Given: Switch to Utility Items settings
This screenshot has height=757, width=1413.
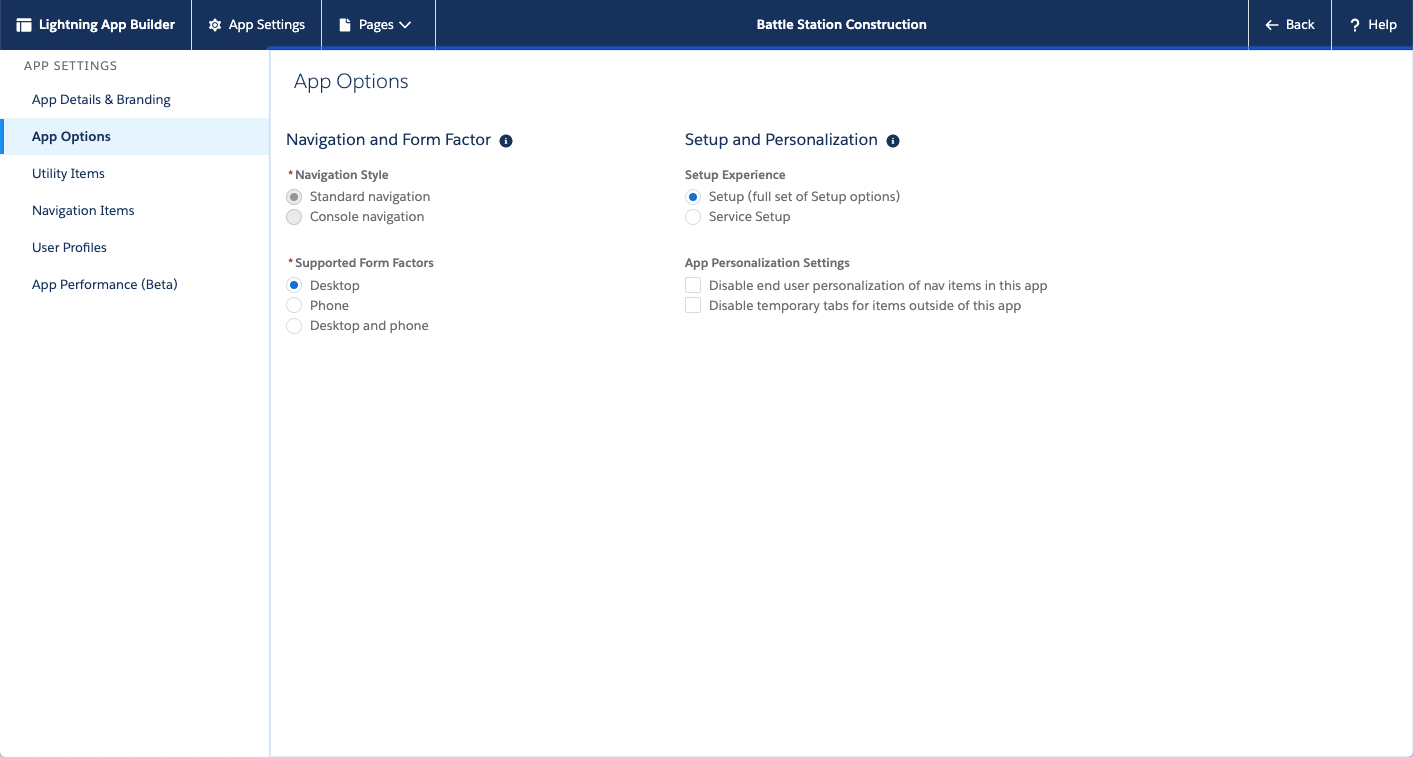Looking at the screenshot, I should (x=68, y=173).
